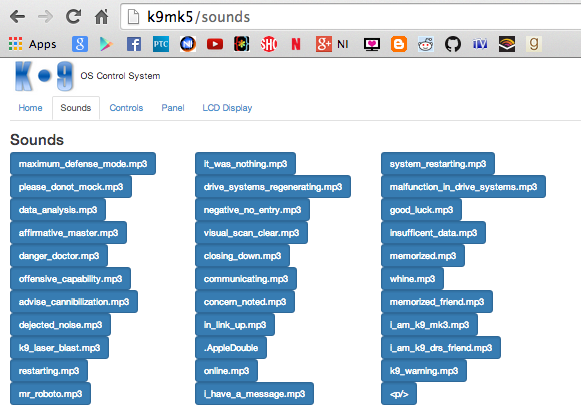Click the browser home icon
Image resolution: width=581 pixels, height=416 pixels.
(101, 17)
